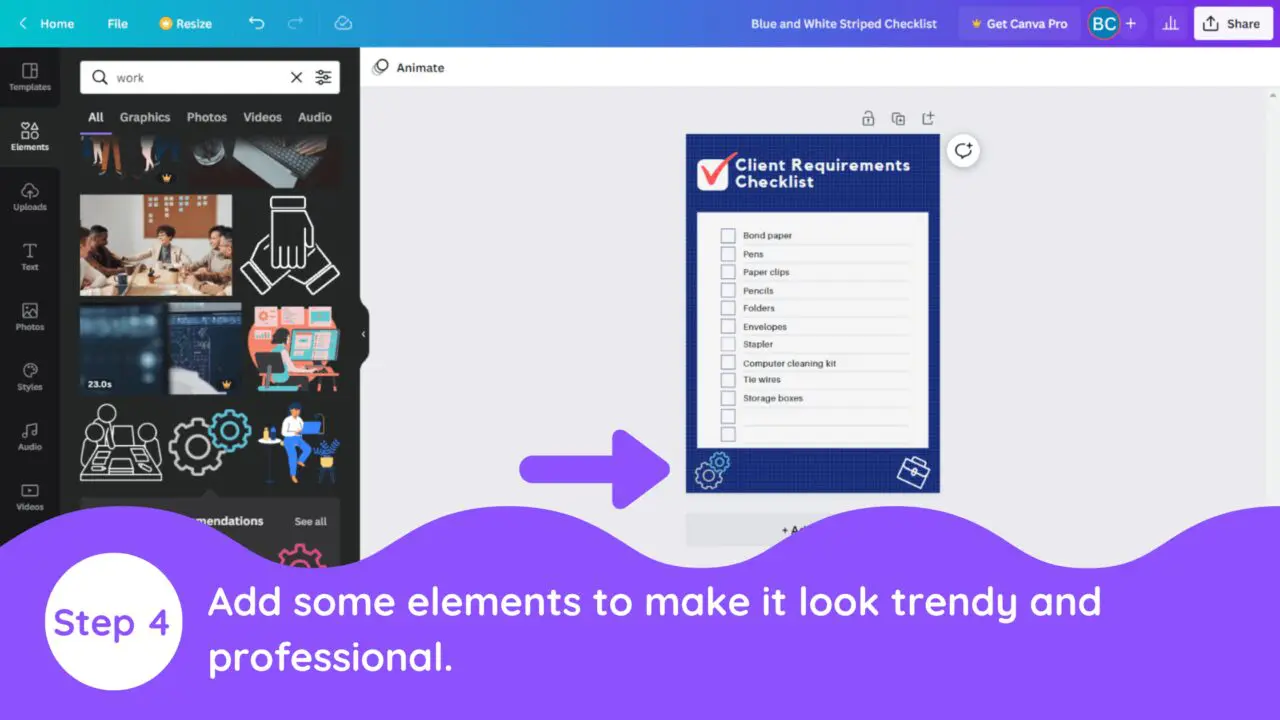Select the meeting photo thumbnail

tap(156, 245)
